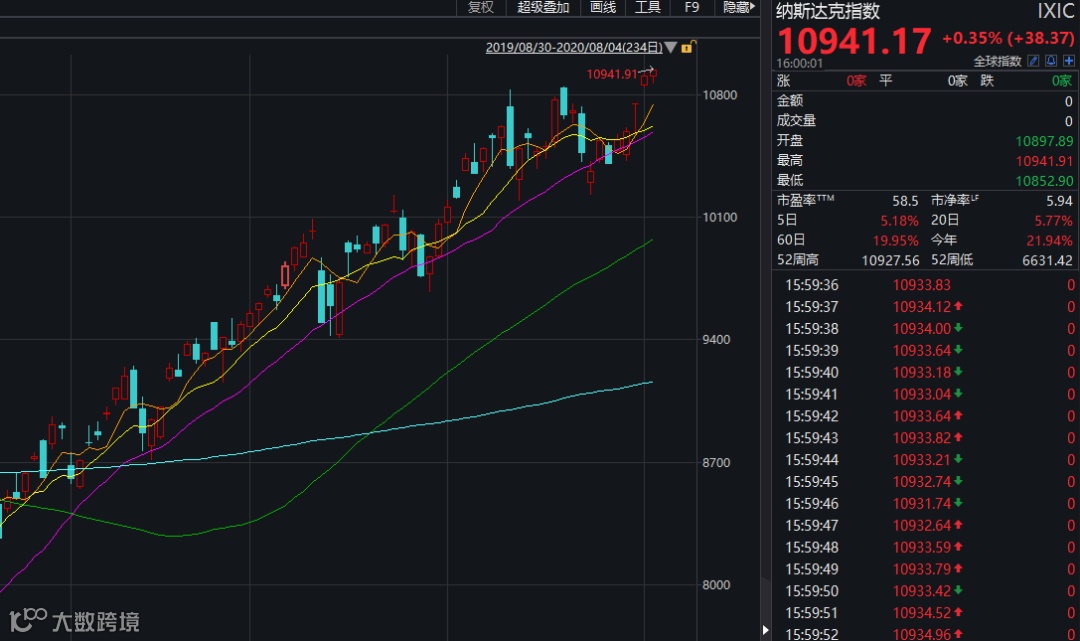Click the 52周高 value 10927.56
This screenshot has width=1080, height=641.
click(x=891, y=260)
